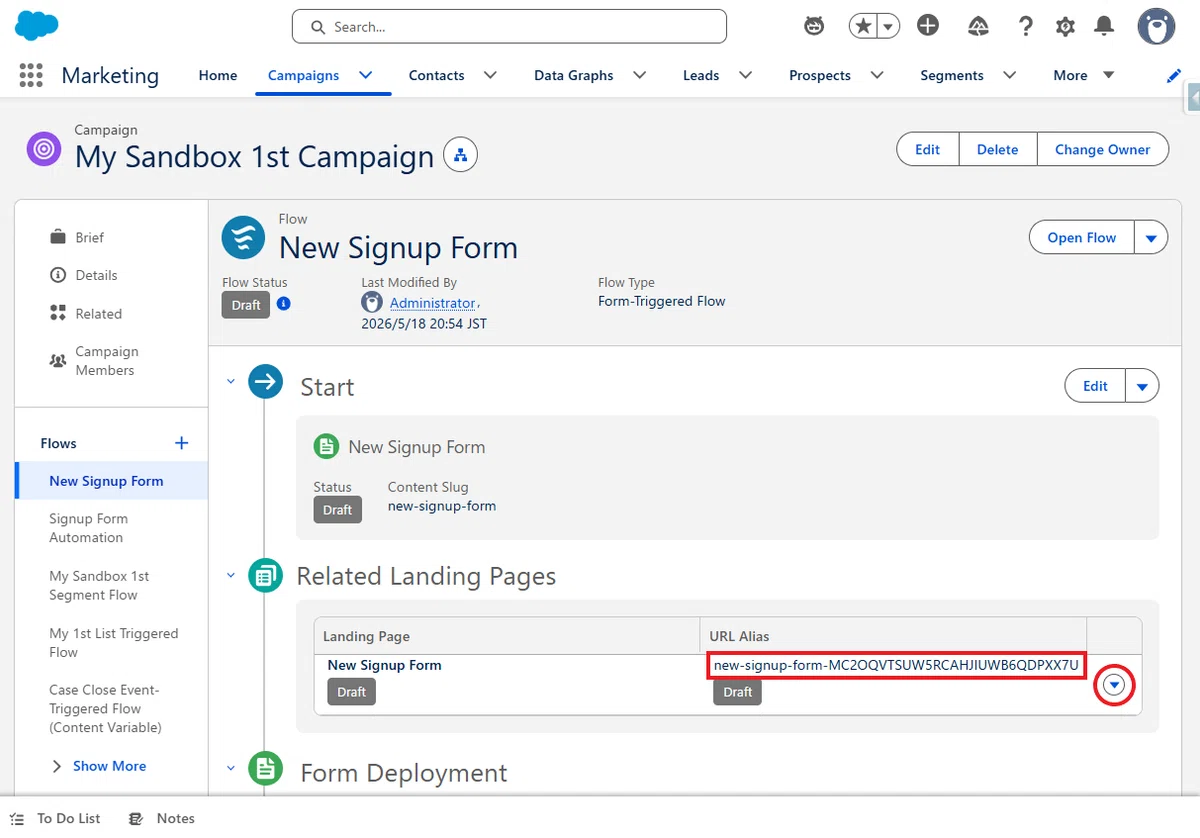Open the More navigation menu
This screenshot has height=838, width=1200.
pos(1083,75)
